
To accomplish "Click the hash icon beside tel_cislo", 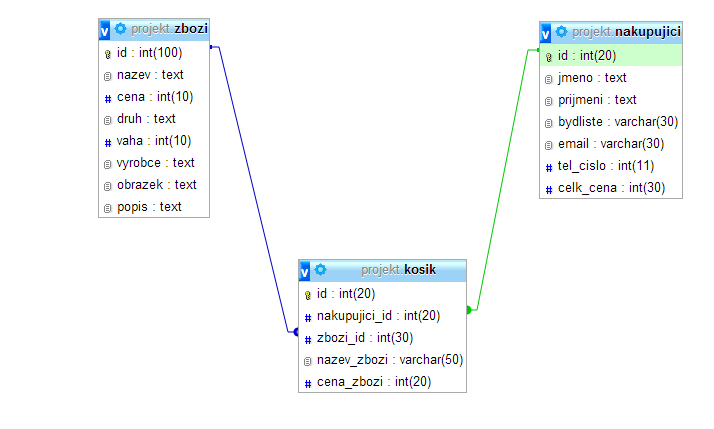I will [549, 166].
